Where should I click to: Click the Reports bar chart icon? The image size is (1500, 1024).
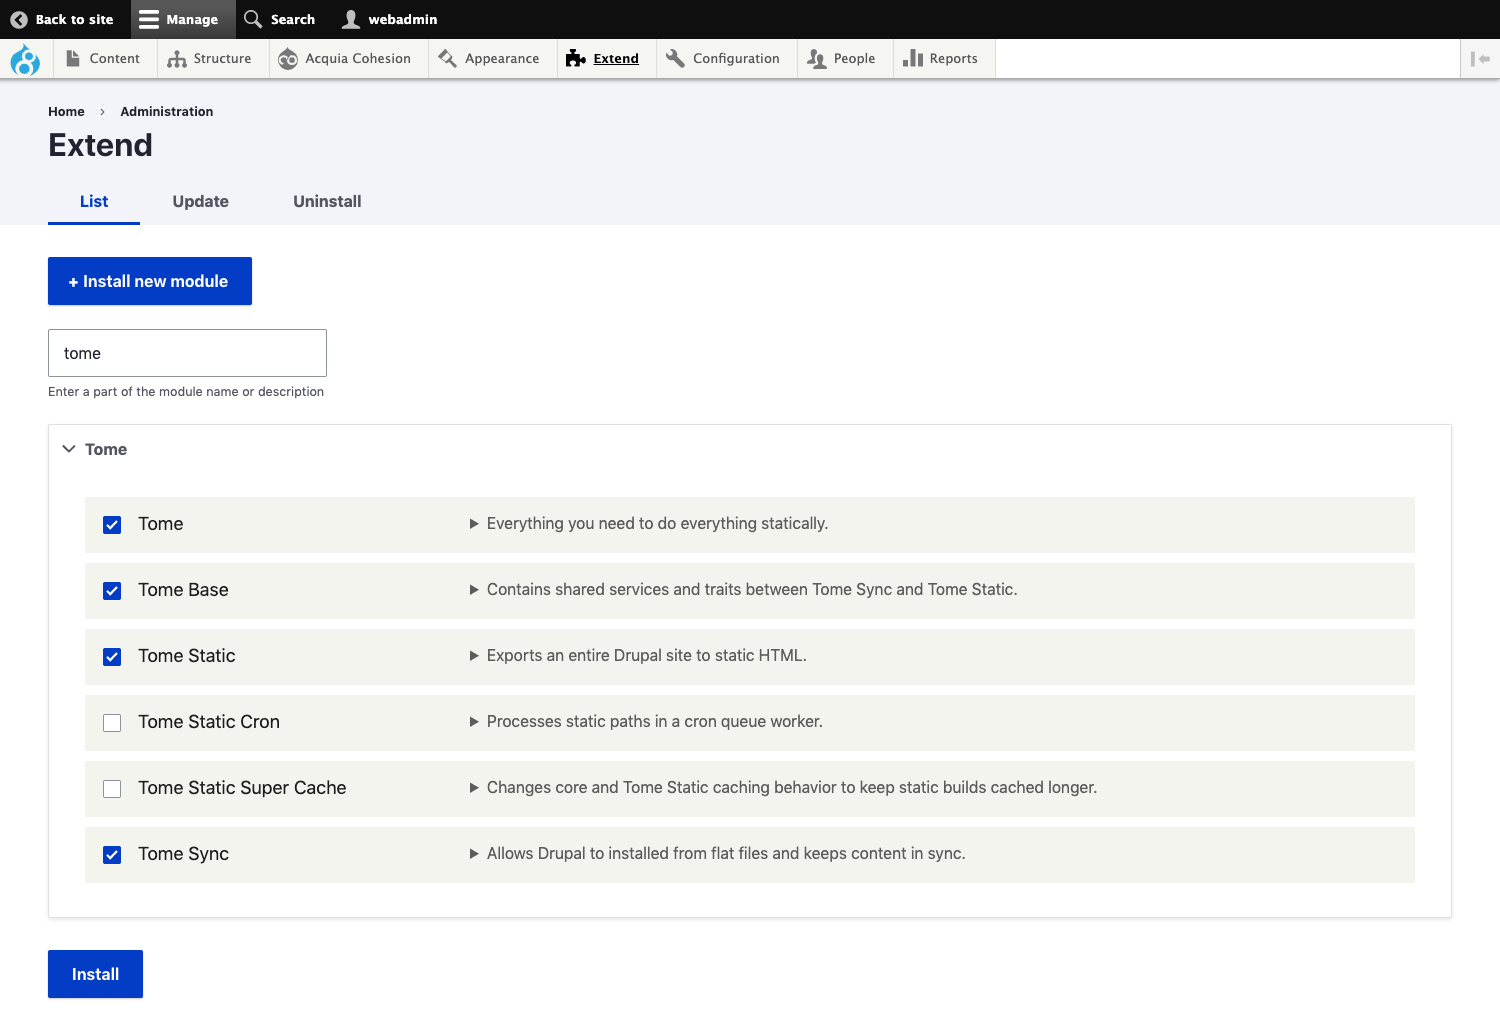[x=913, y=58]
